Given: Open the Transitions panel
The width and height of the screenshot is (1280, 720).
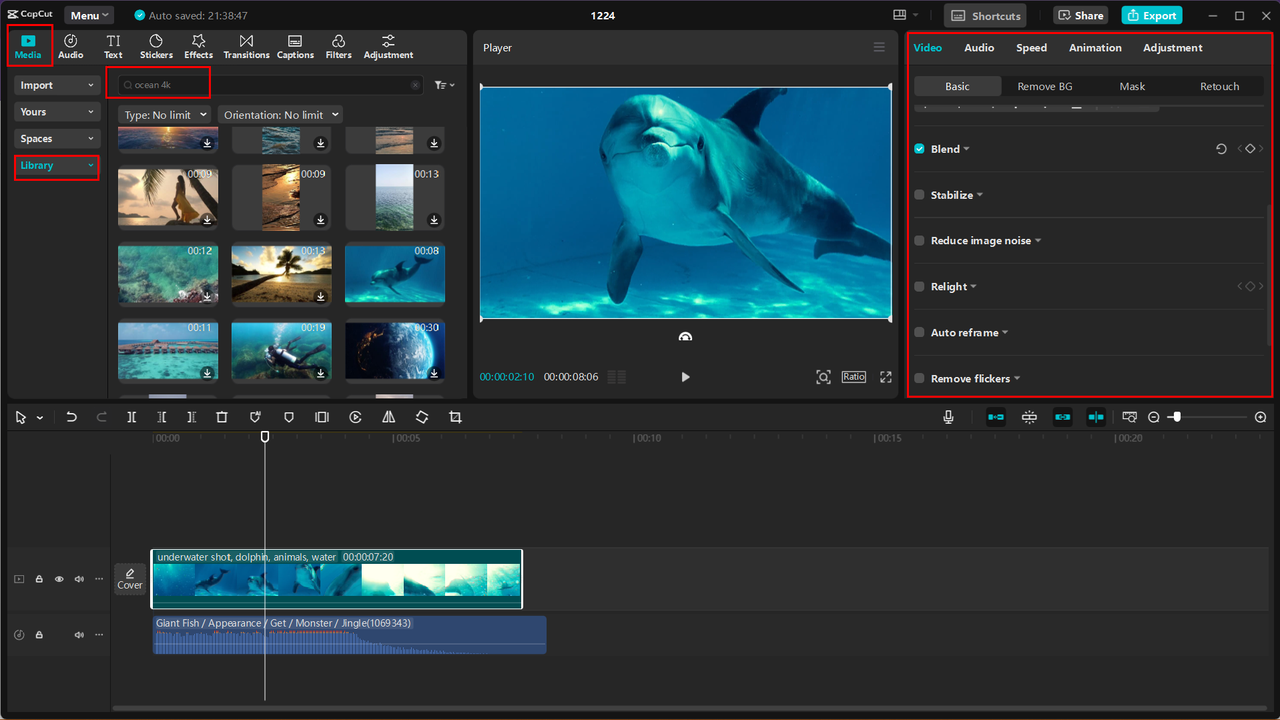Looking at the screenshot, I should point(246,46).
